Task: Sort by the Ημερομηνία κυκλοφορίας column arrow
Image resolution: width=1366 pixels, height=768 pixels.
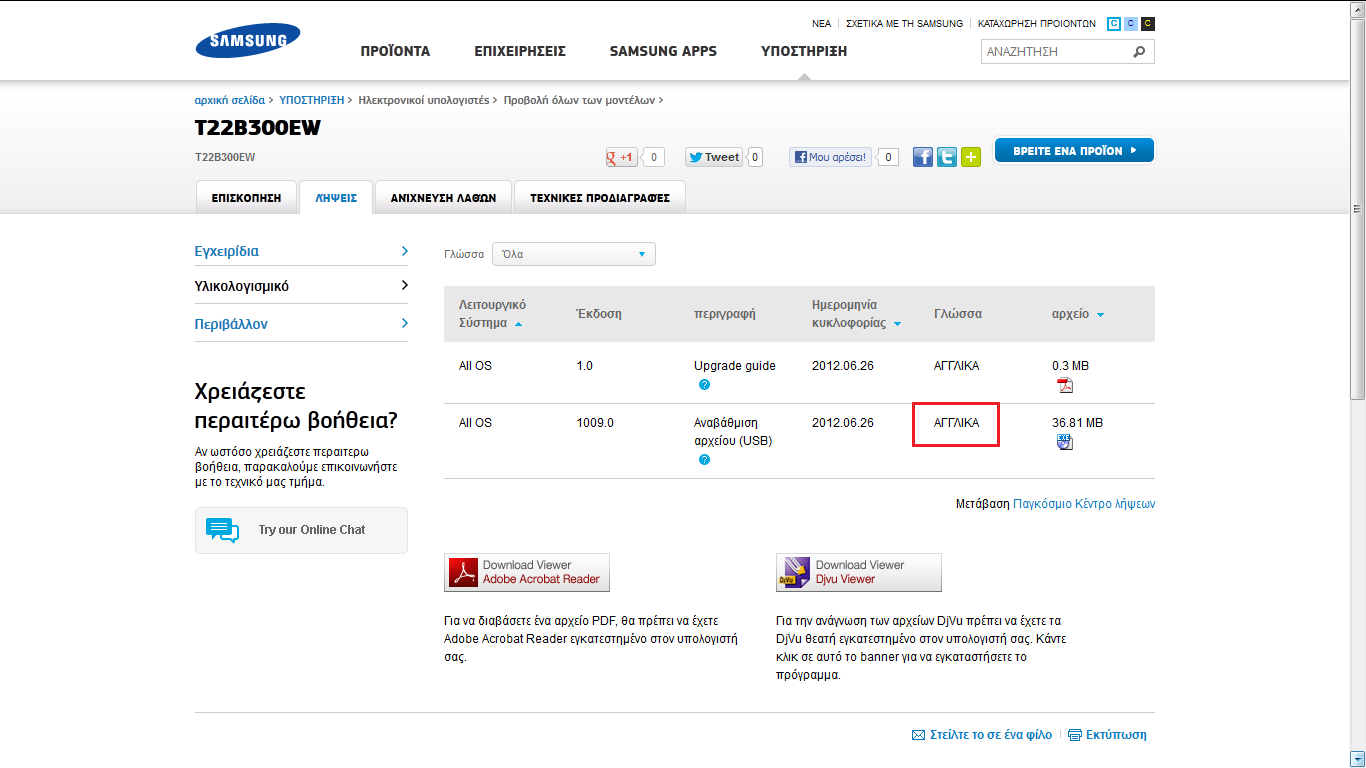Action: click(897, 324)
